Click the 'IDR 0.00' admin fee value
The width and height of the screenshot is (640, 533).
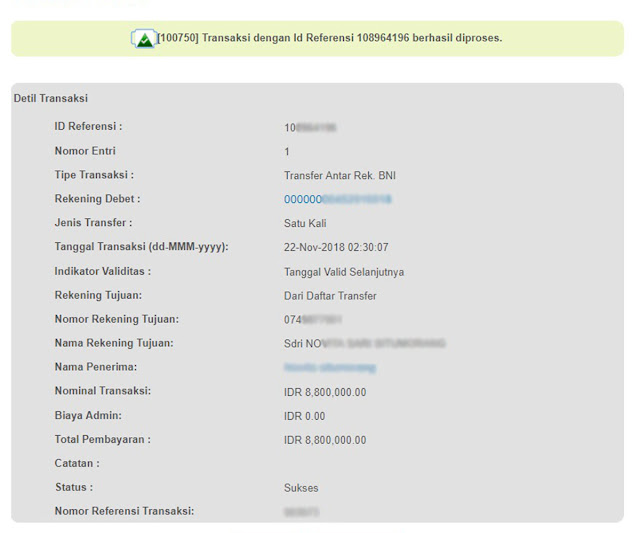coord(304,416)
